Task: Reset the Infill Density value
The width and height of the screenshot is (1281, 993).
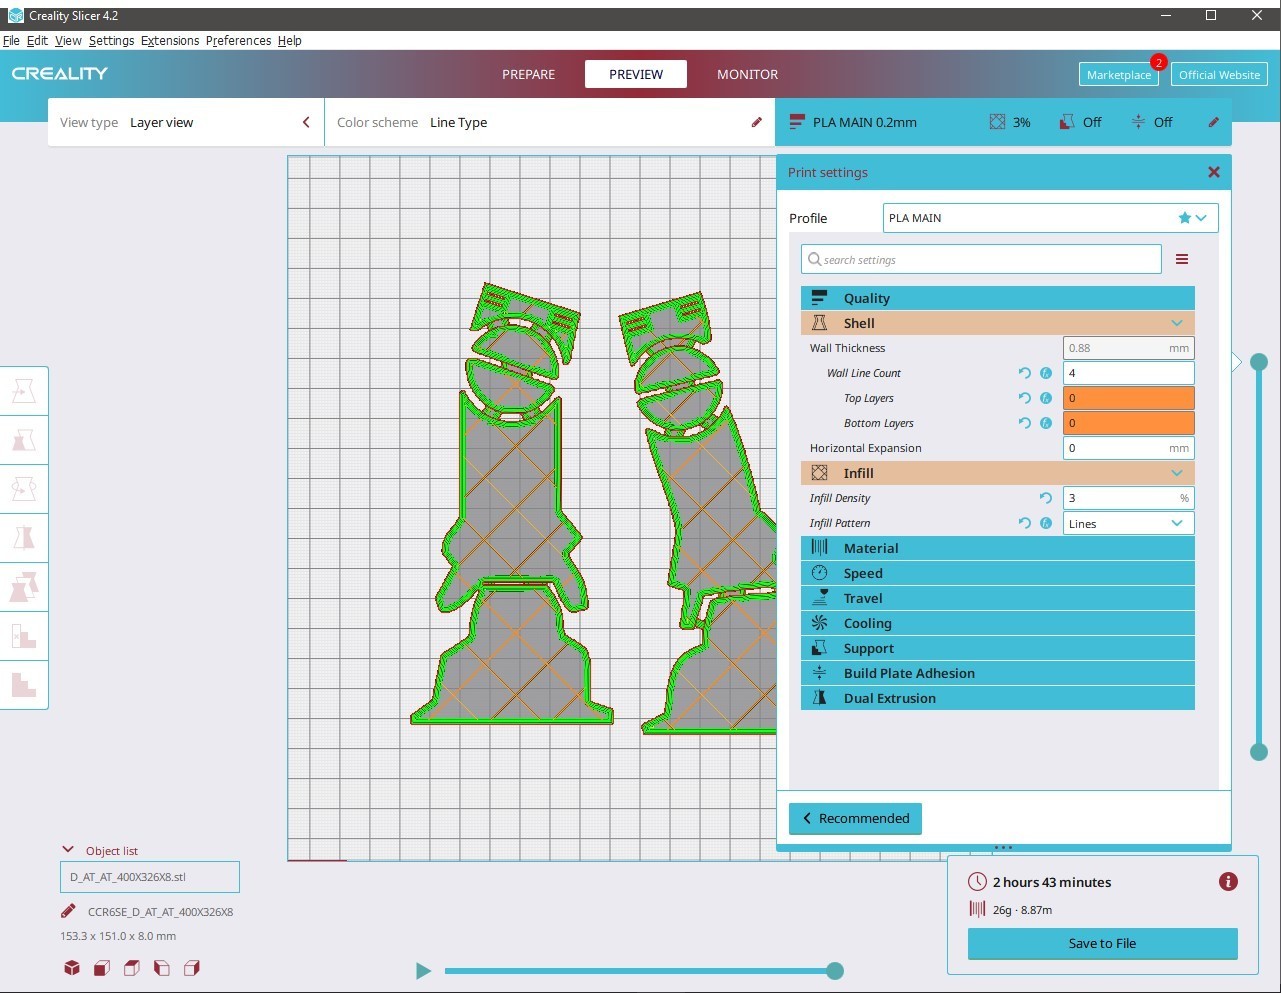Action: 1045,498
